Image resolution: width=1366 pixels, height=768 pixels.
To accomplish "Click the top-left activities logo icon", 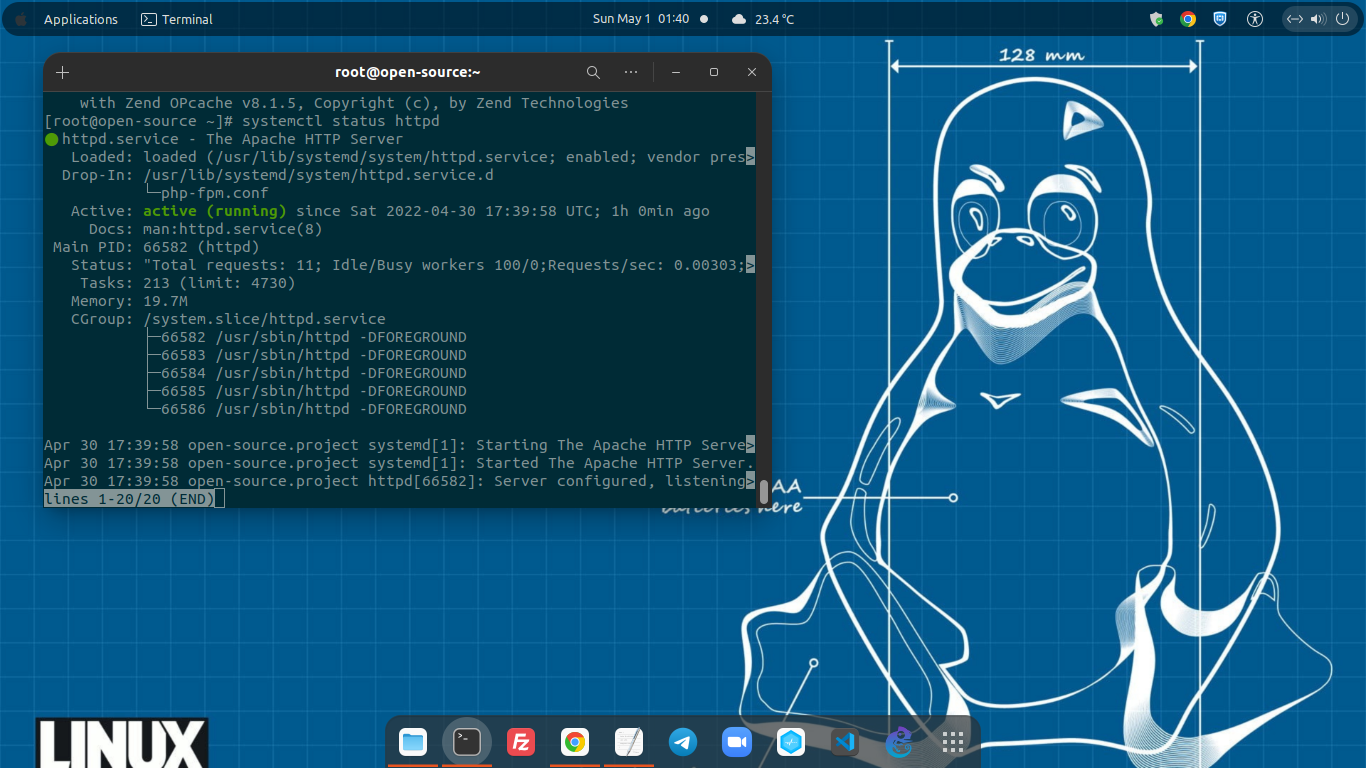I will [20, 19].
